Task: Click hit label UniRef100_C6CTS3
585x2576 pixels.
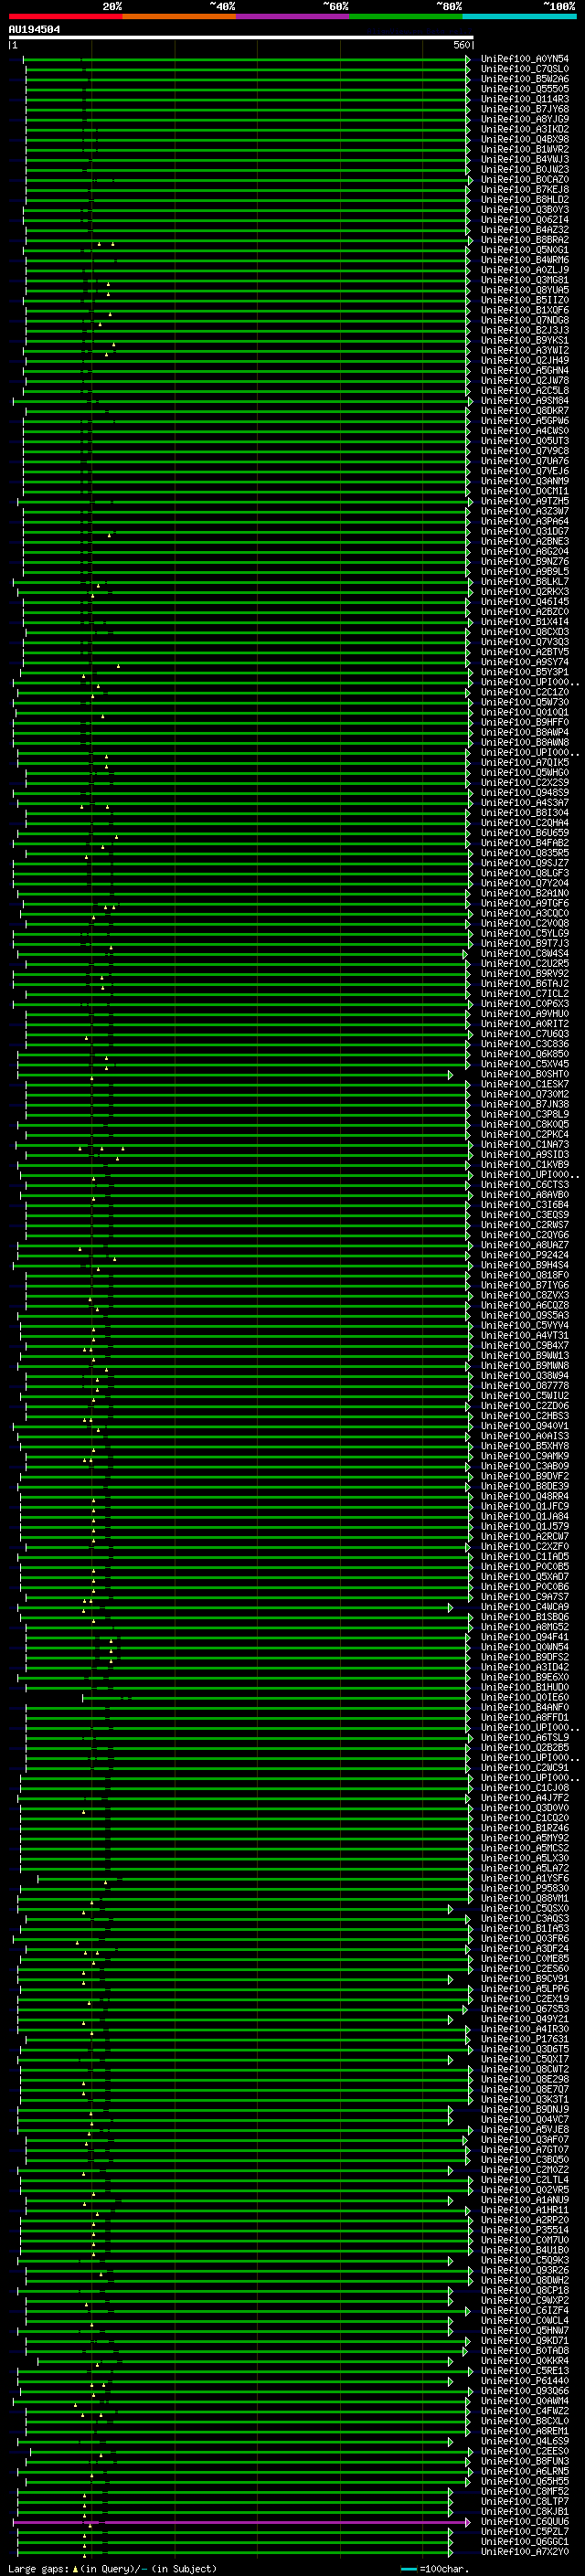Action: (x=525, y=1185)
